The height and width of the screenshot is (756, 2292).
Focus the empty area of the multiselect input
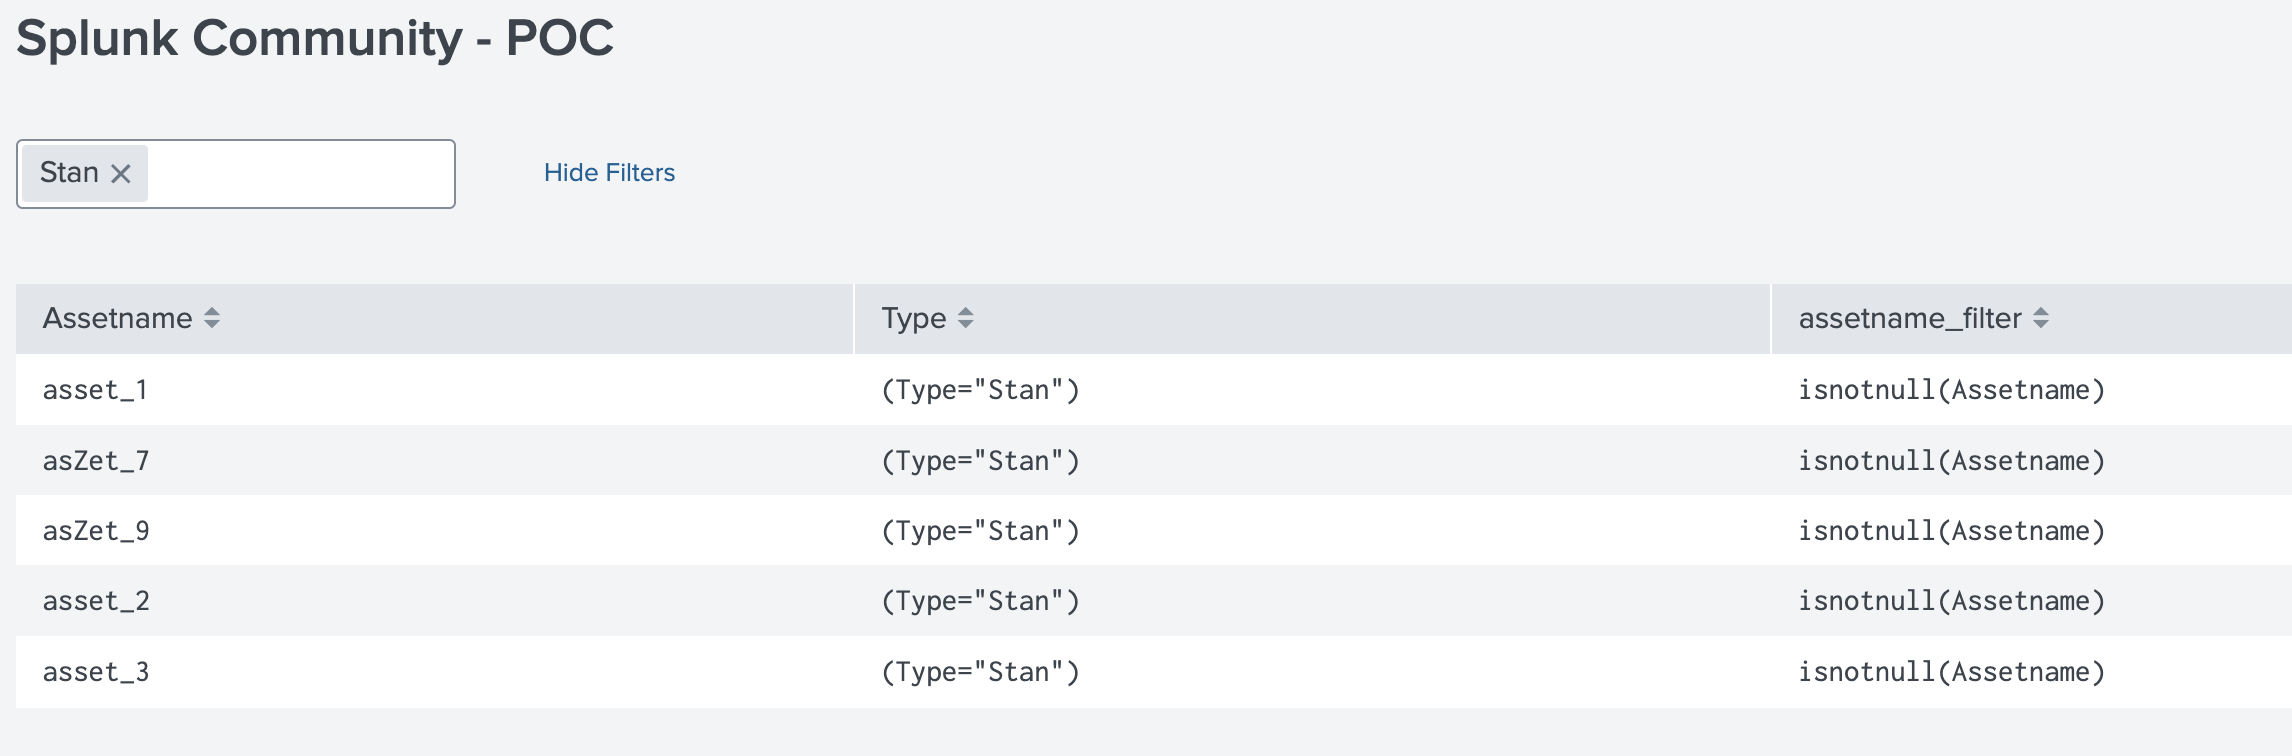tap(300, 174)
